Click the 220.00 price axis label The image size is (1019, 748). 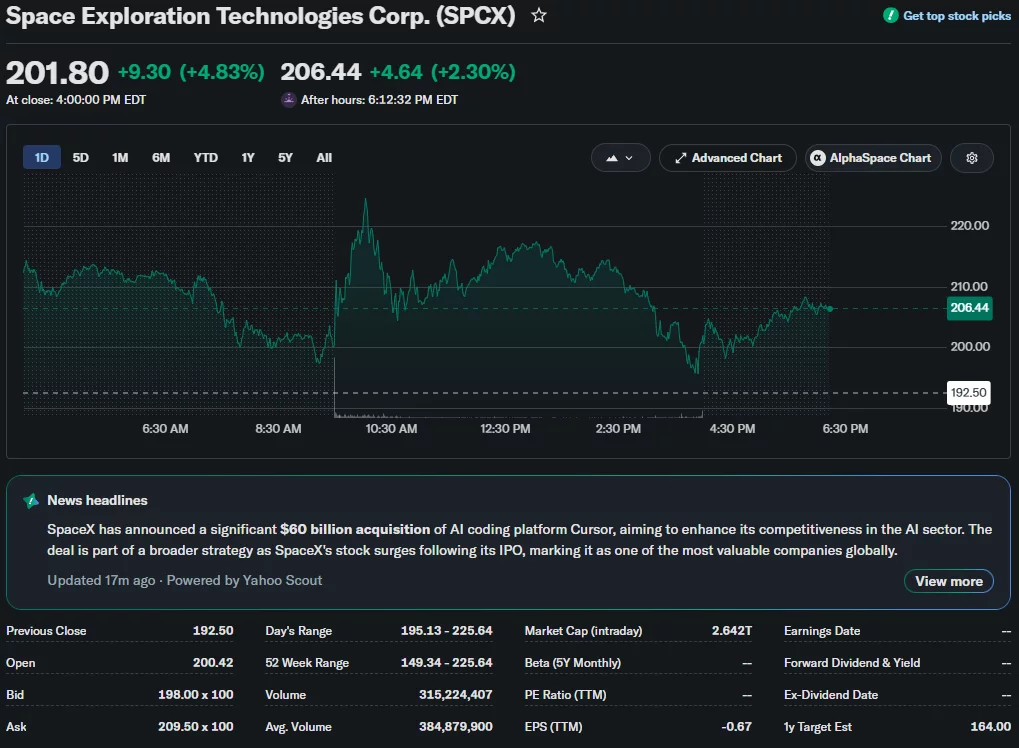click(x=970, y=226)
